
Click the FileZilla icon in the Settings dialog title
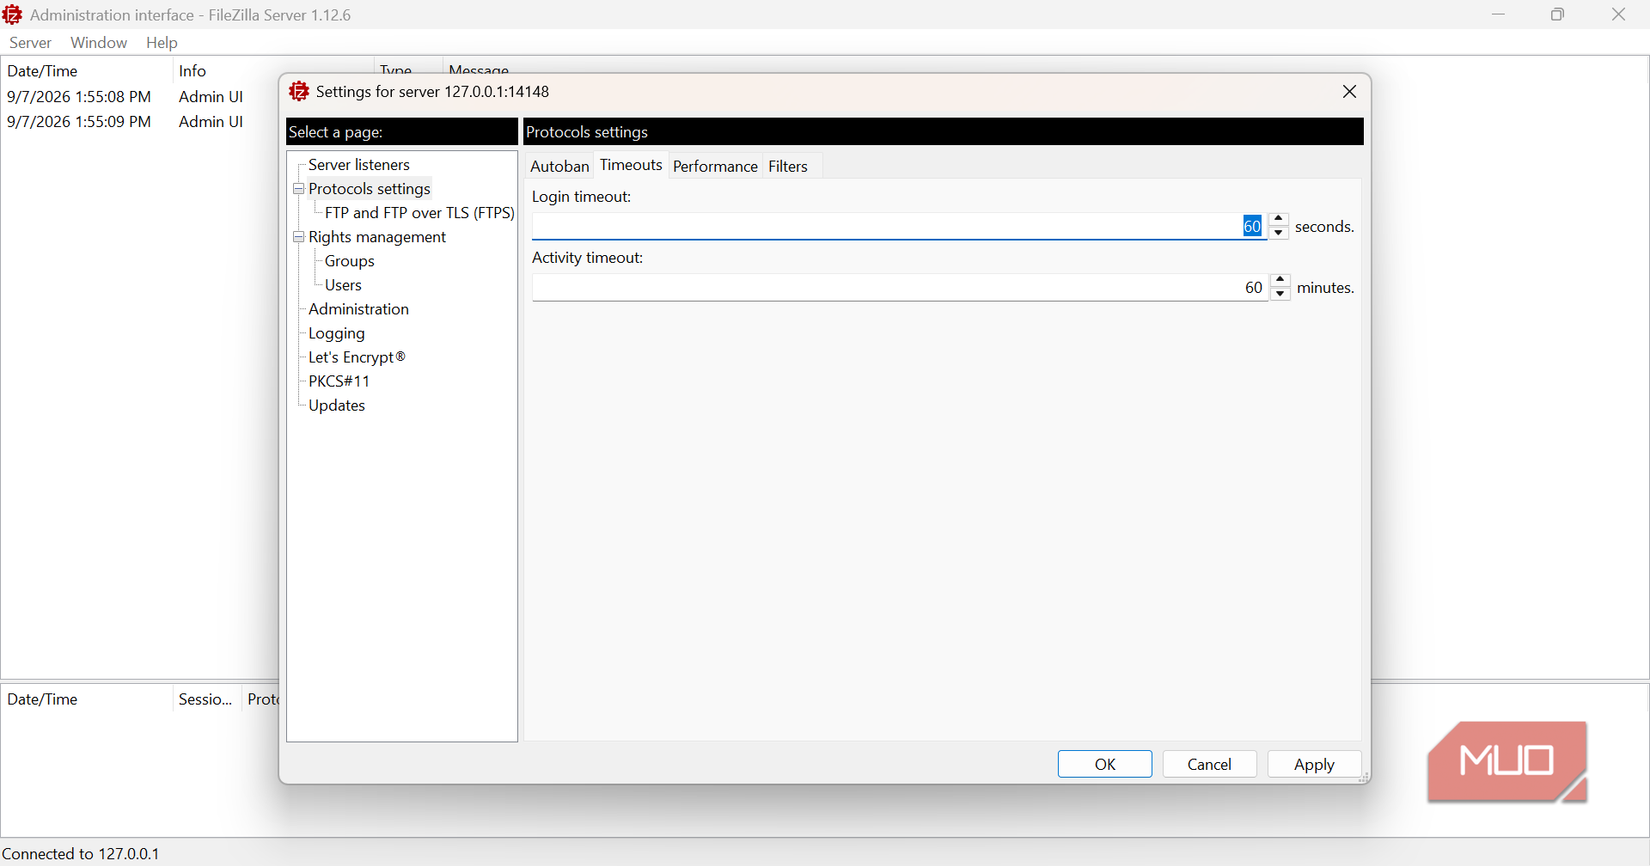pyautogui.click(x=298, y=92)
